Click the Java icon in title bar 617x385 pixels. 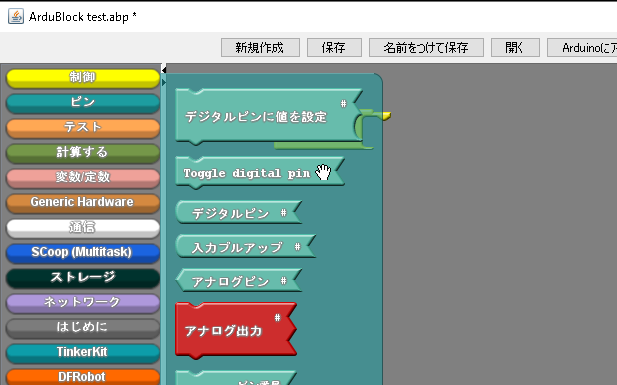(x=16, y=17)
